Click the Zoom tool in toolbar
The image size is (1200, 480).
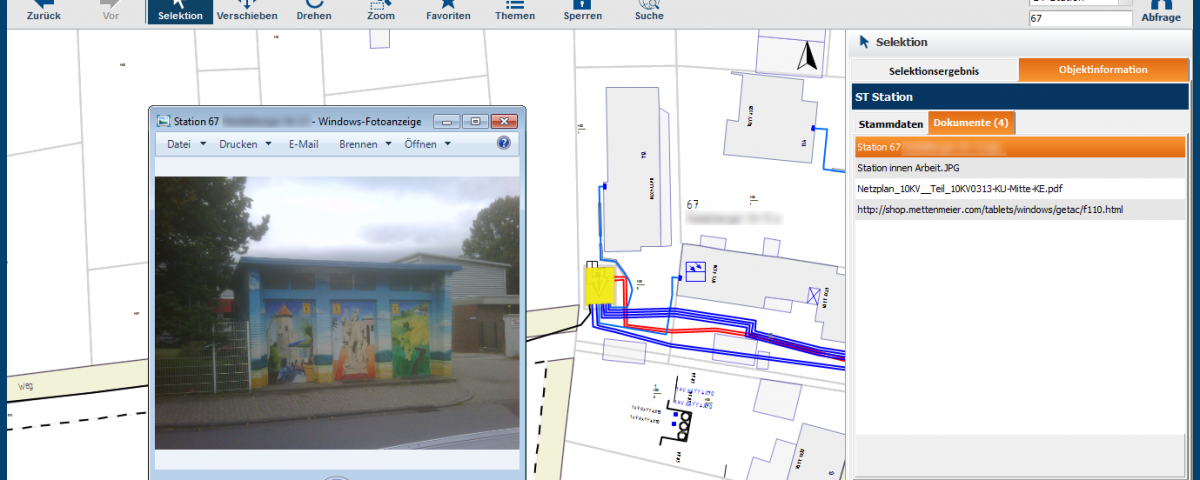(381, 11)
